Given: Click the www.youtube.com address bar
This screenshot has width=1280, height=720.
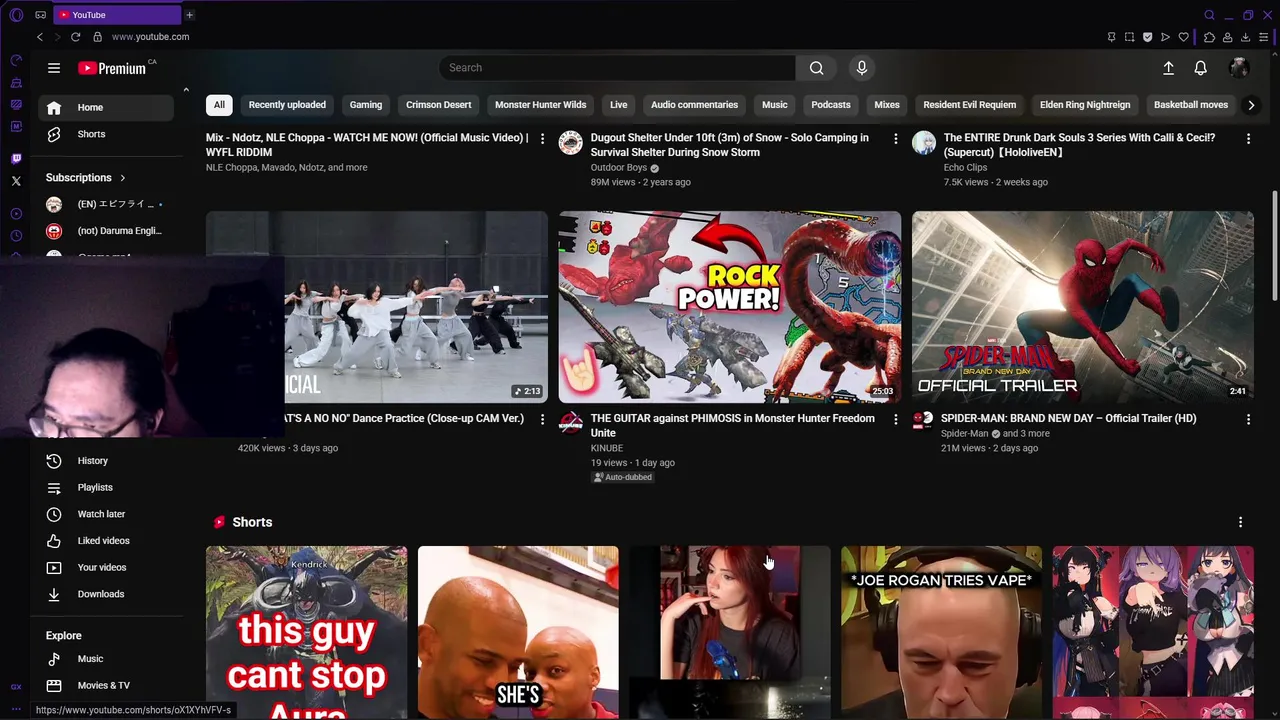Looking at the screenshot, I should [150, 37].
